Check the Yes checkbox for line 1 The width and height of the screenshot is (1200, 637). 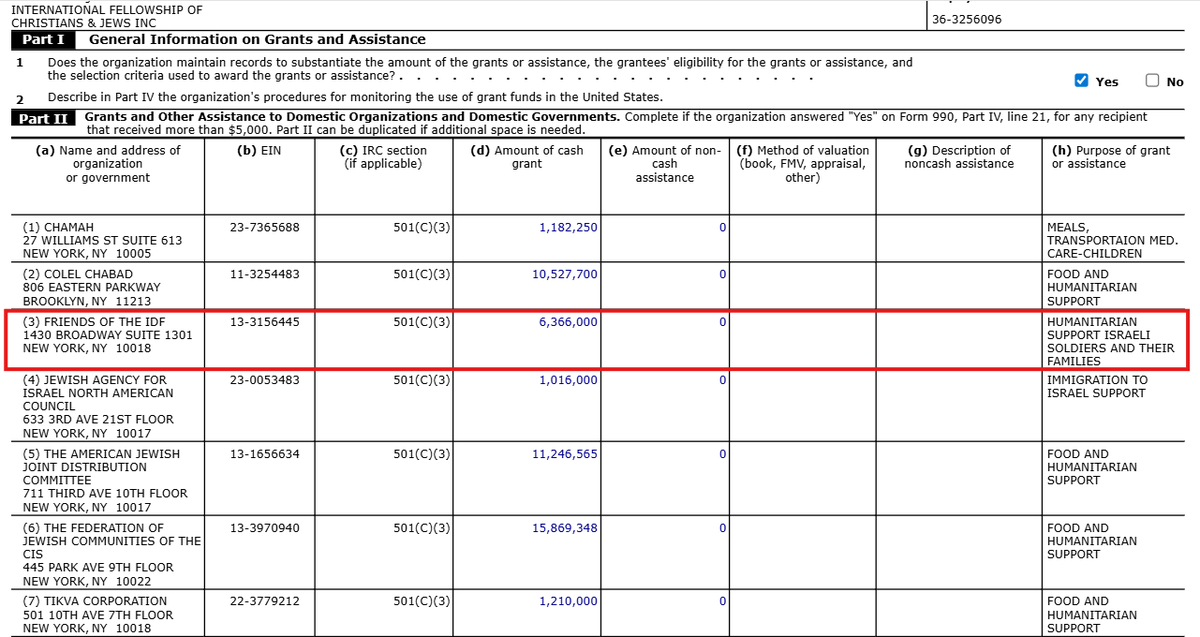coord(1081,81)
